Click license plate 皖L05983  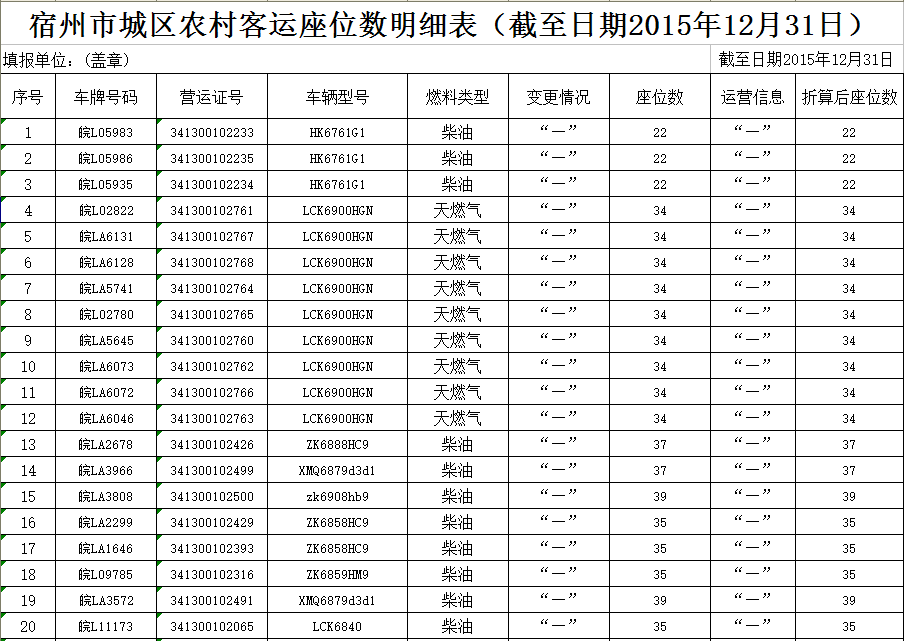(x=106, y=133)
